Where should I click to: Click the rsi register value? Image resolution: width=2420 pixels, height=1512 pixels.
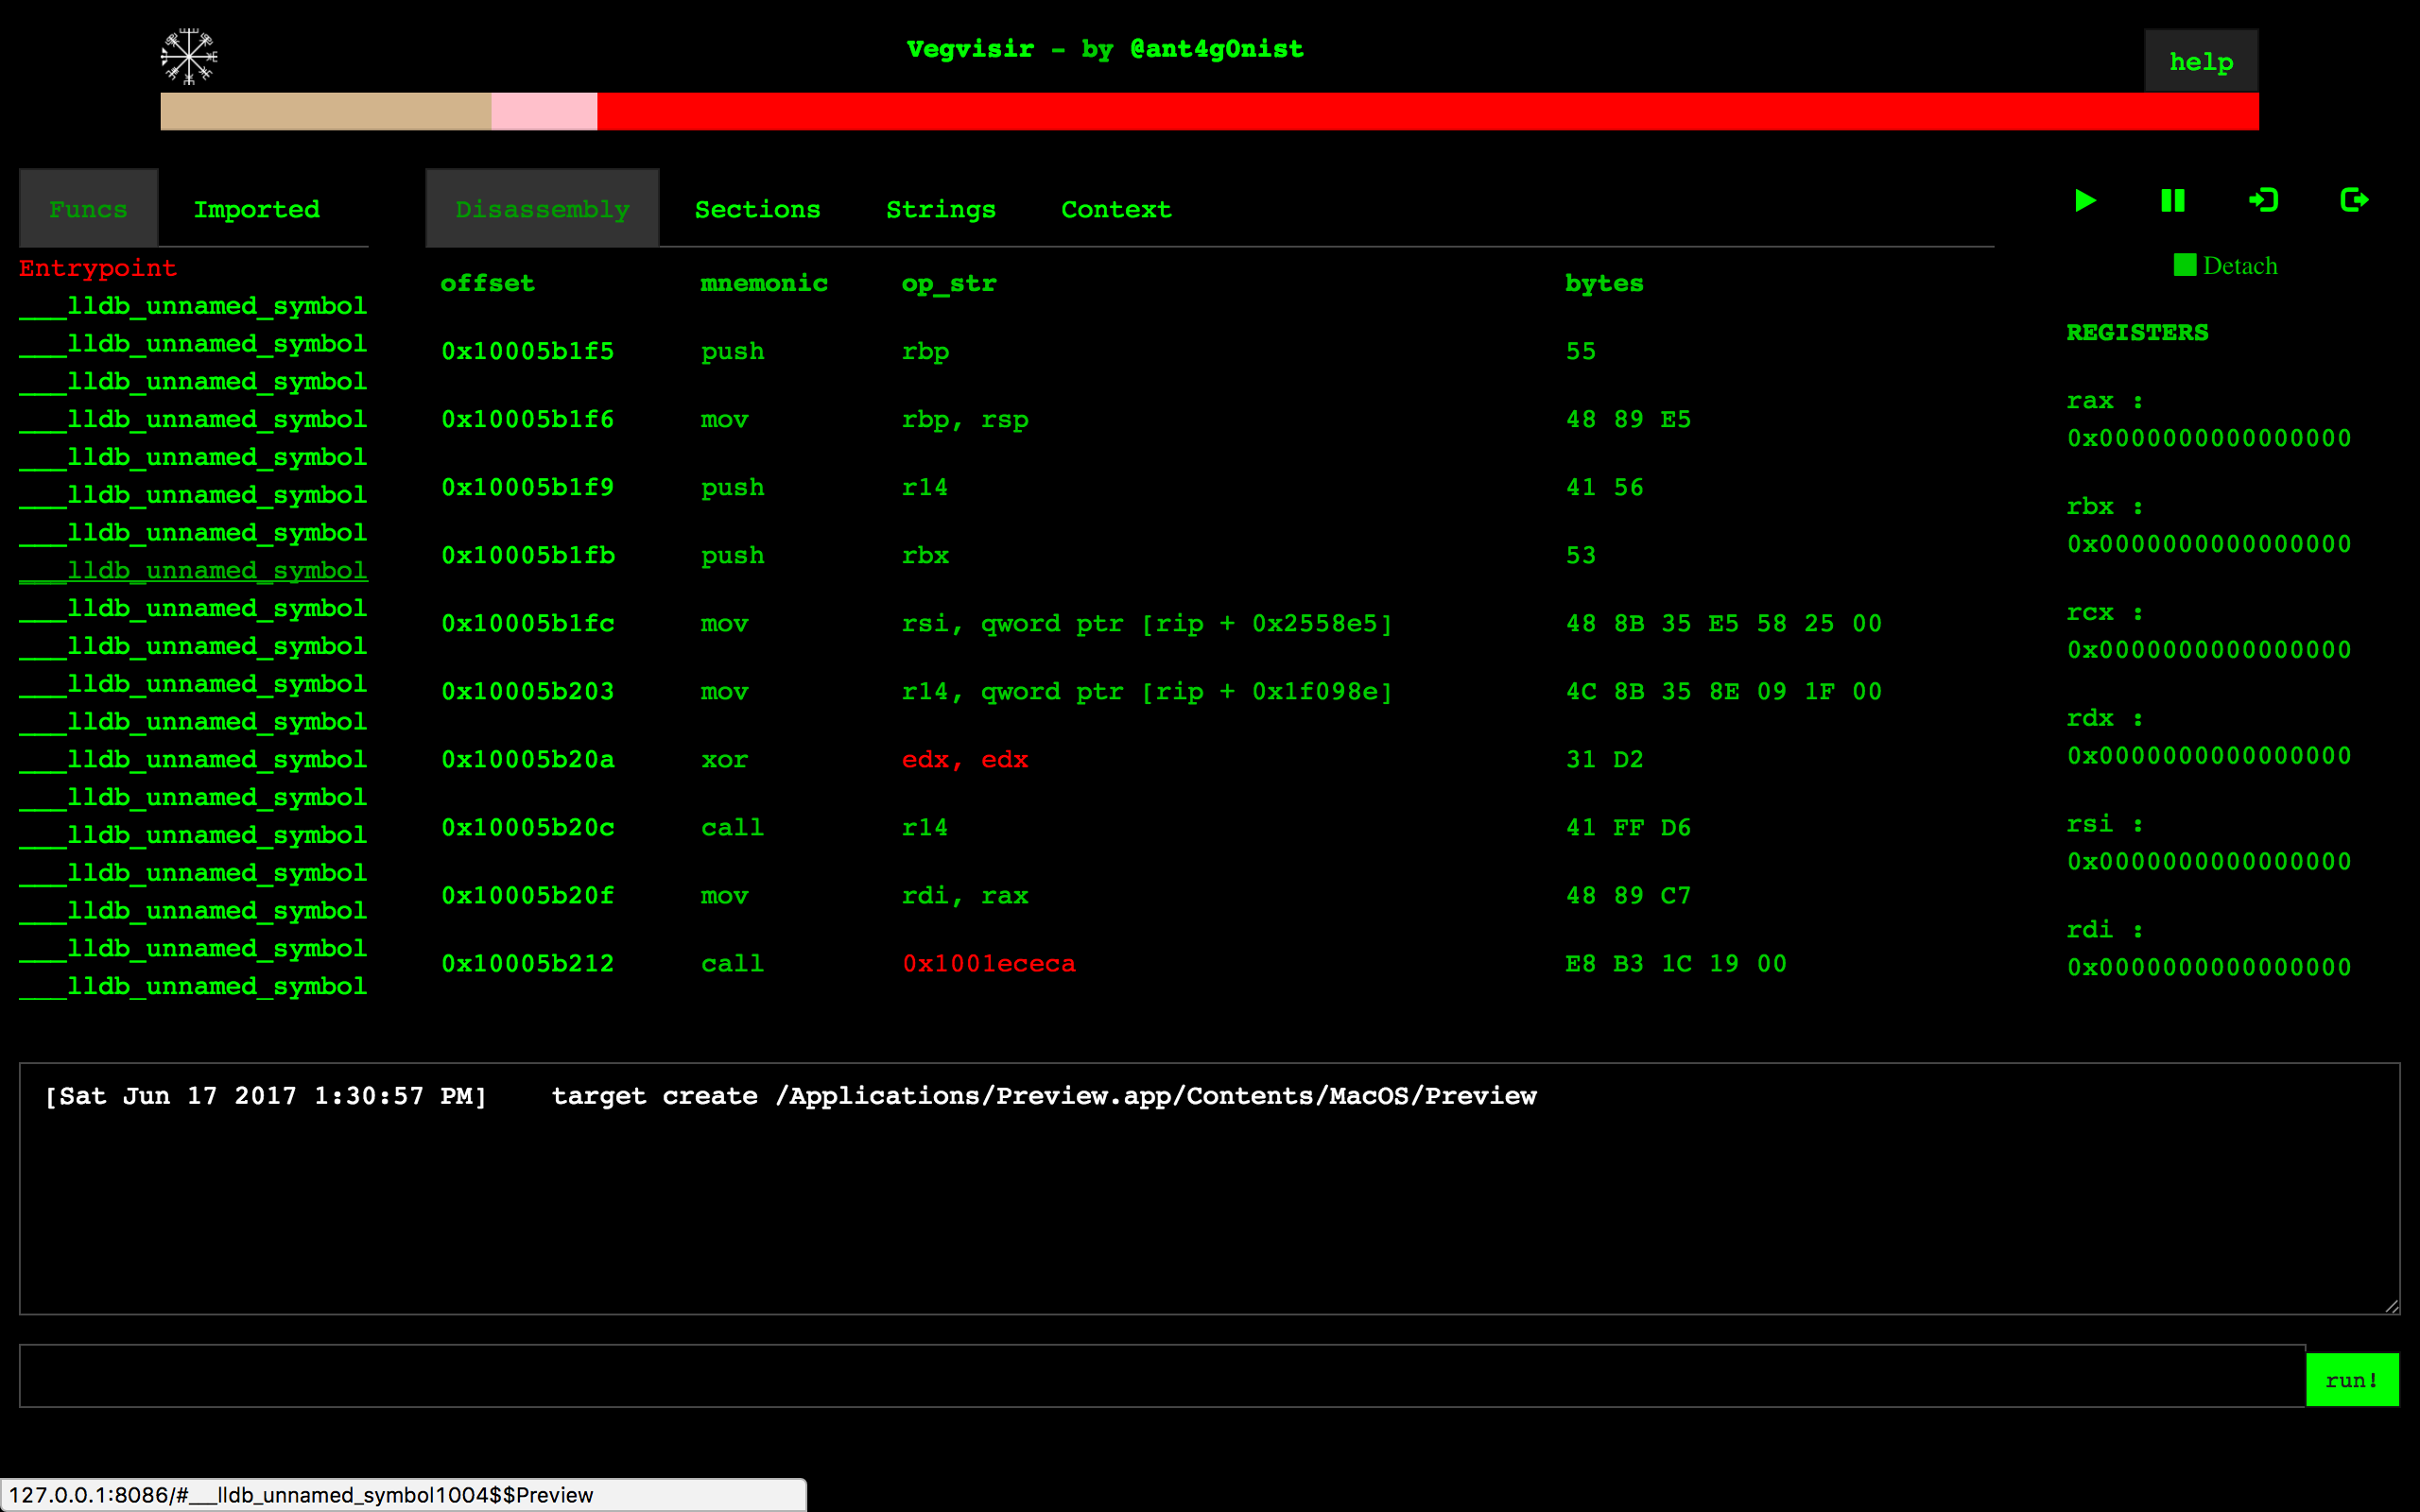pyautogui.click(x=2209, y=862)
